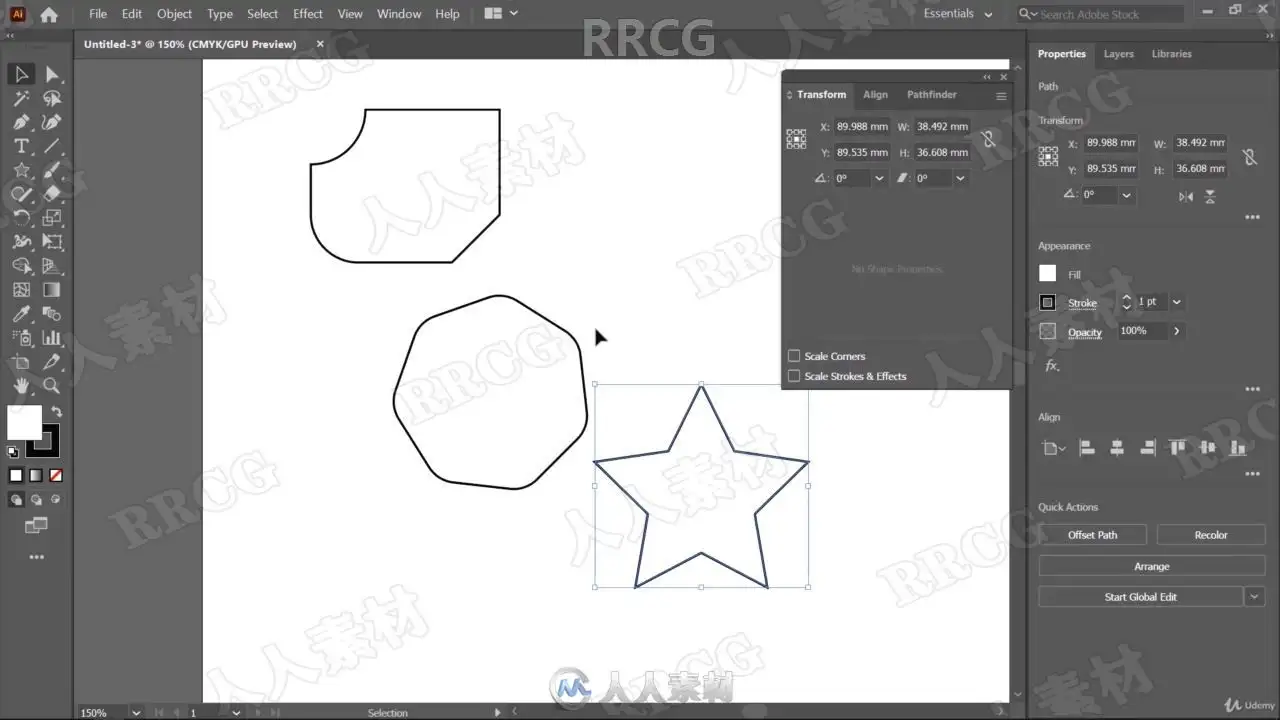This screenshot has width=1280, height=720.
Task: Switch to the Libraries tab
Action: (1171, 54)
